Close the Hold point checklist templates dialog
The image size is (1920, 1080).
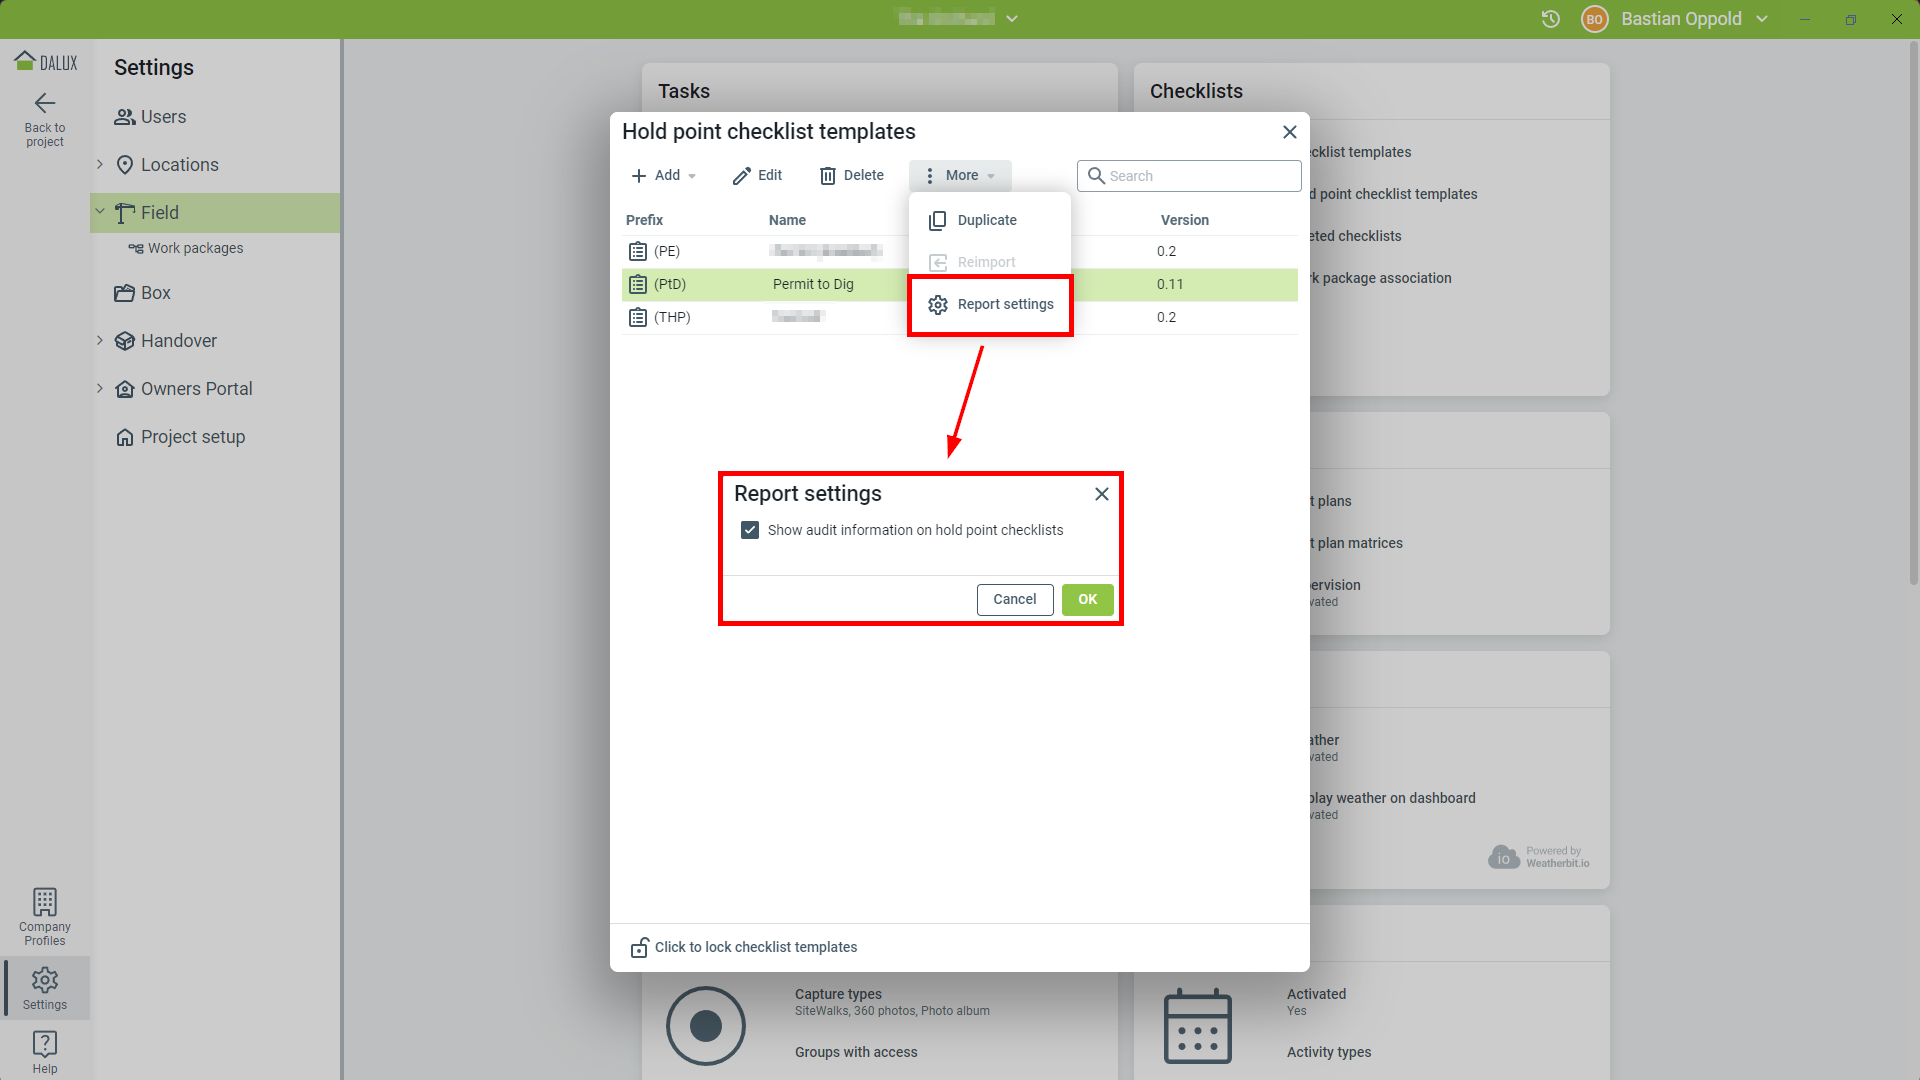pyautogui.click(x=1289, y=132)
